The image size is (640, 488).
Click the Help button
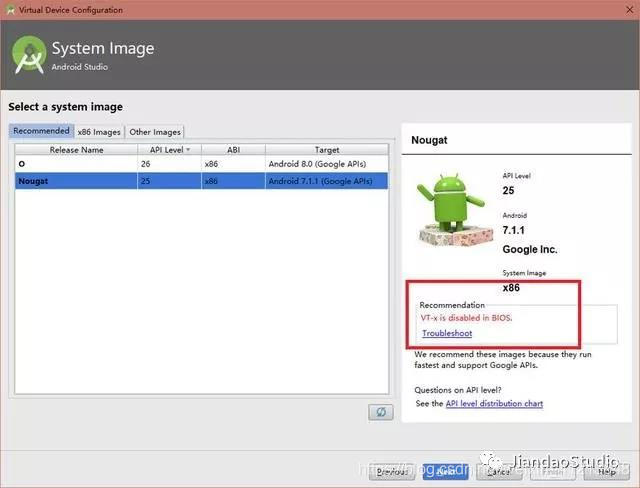[607, 472]
